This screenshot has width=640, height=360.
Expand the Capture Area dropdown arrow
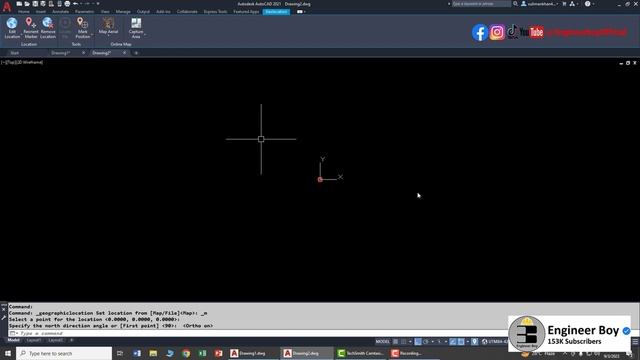(145, 34)
